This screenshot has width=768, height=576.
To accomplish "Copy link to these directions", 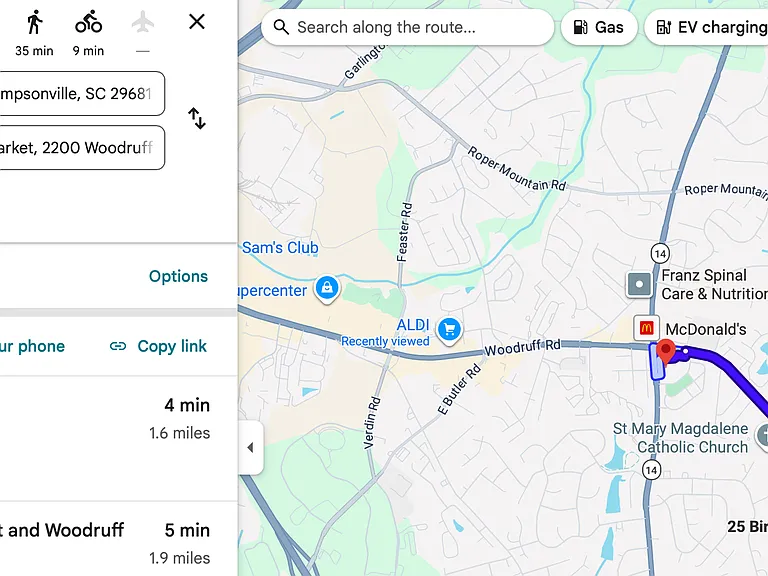I will (x=158, y=346).
